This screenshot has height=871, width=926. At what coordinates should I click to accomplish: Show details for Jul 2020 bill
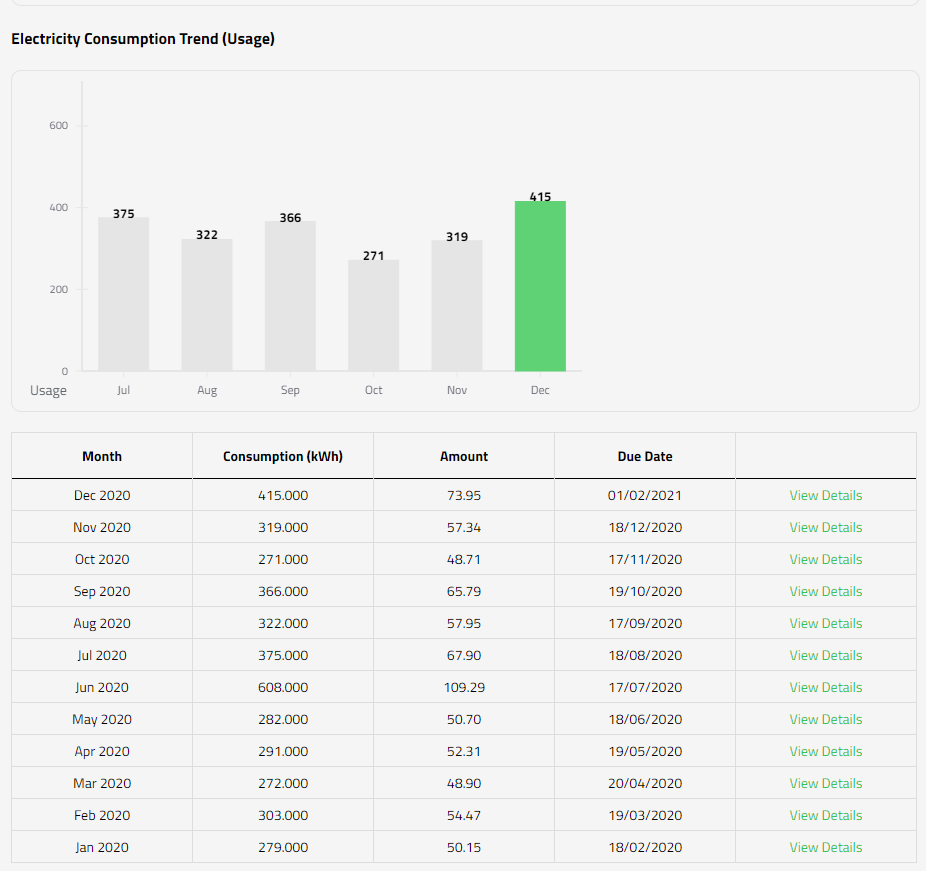(x=825, y=655)
